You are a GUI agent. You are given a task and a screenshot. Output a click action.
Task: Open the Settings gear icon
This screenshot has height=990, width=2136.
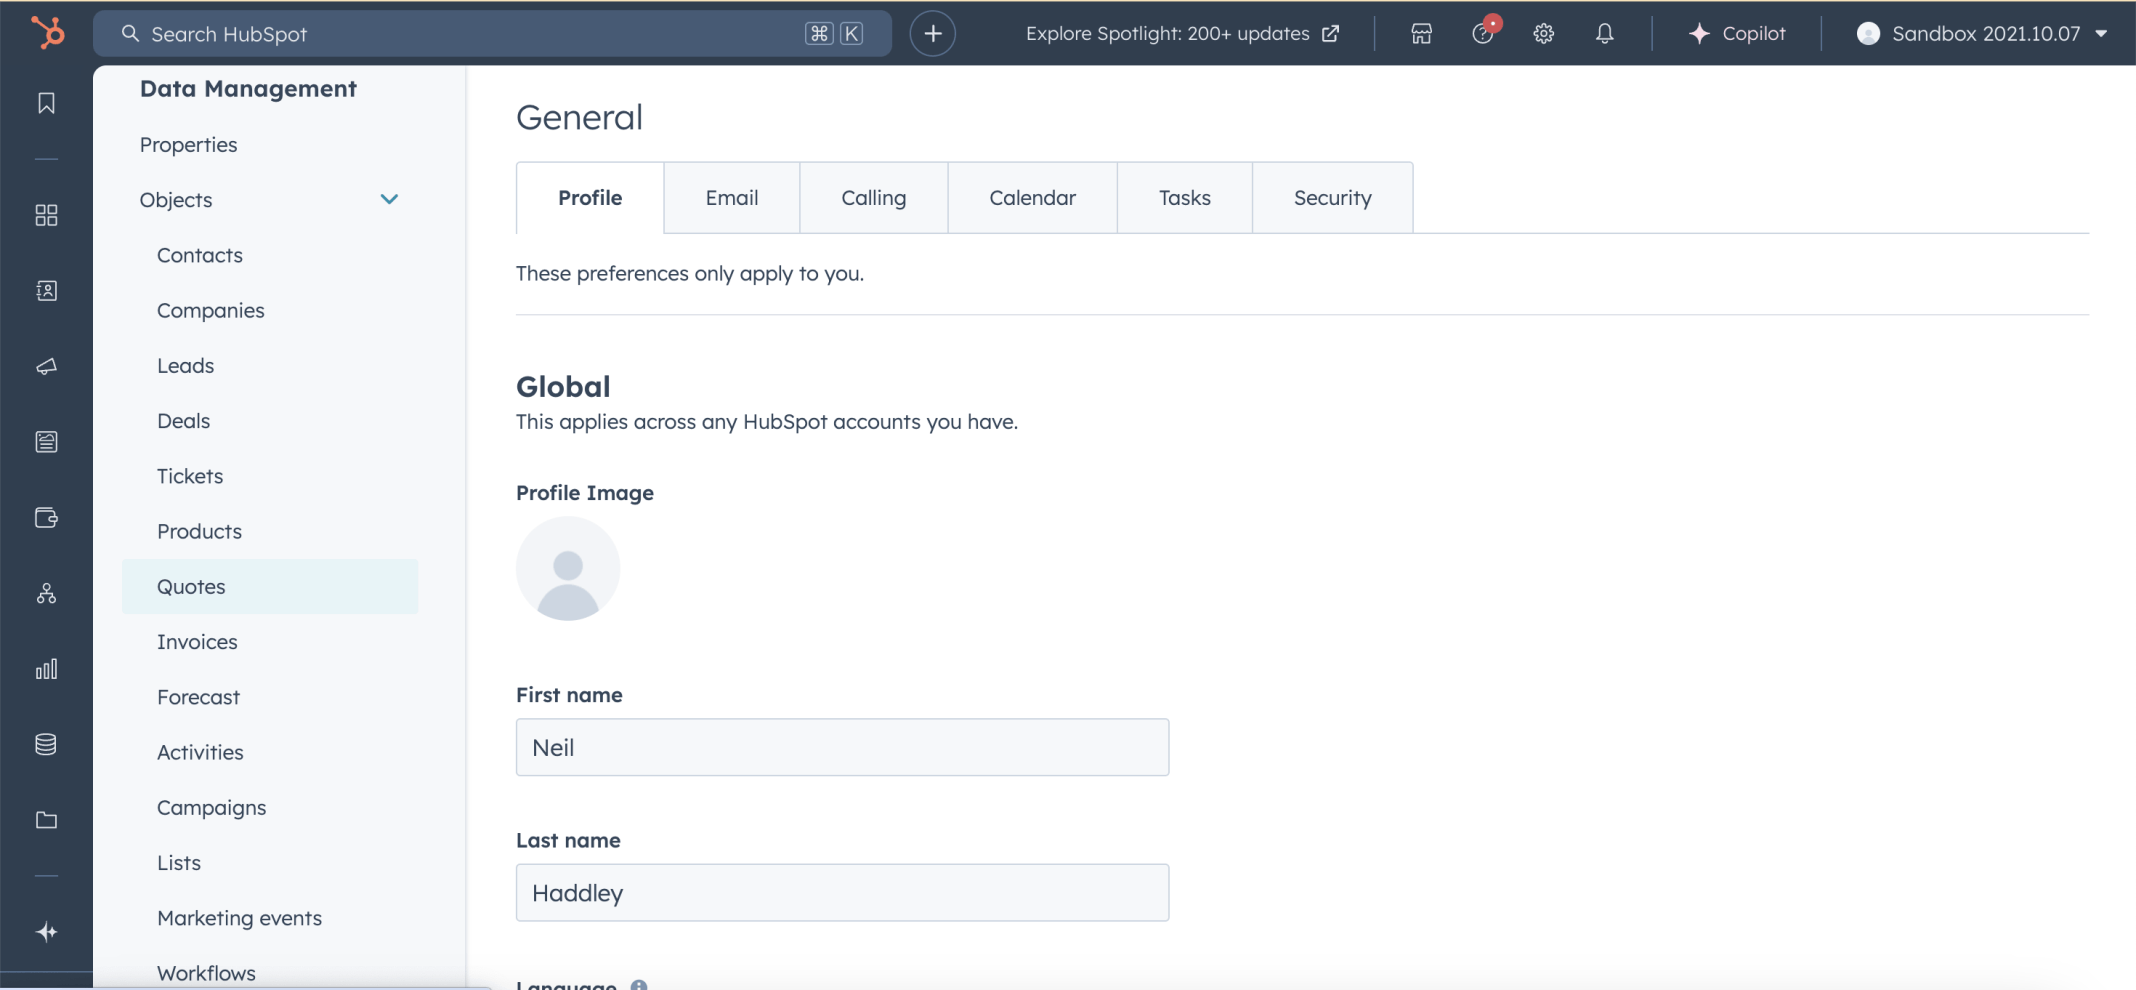click(x=1543, y=33)
